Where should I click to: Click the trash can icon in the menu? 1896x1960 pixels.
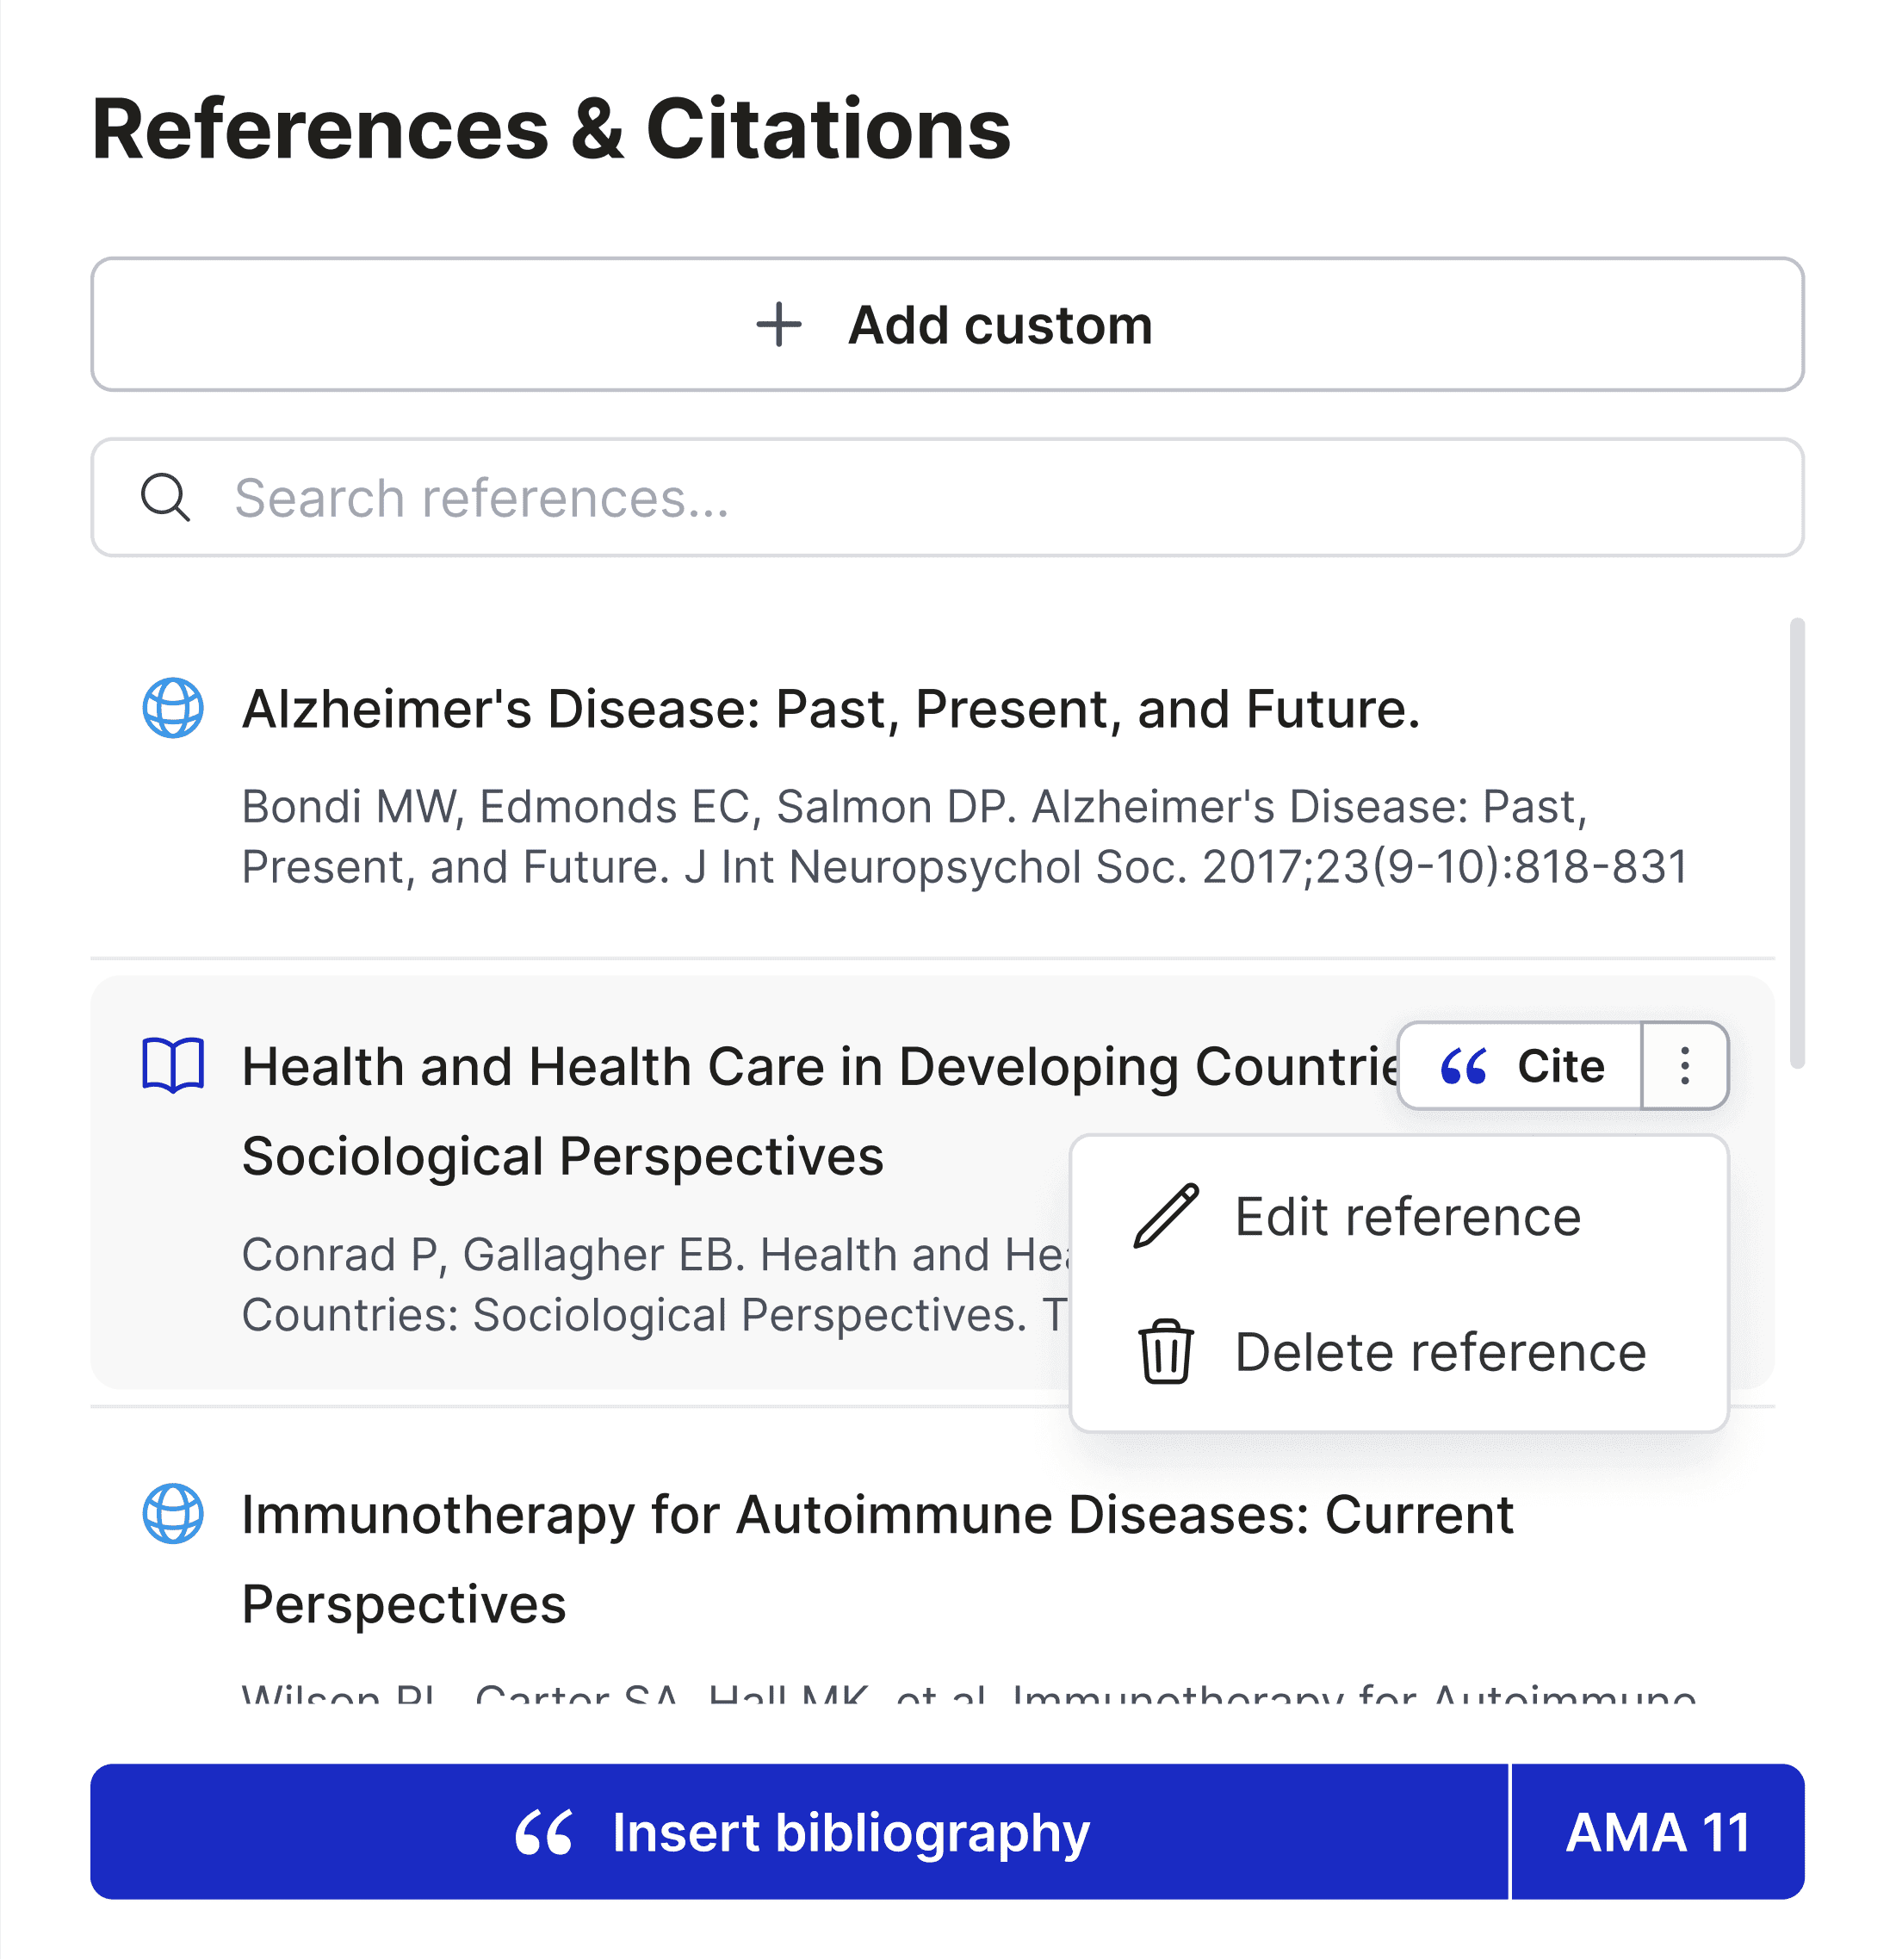tap(1166, 1352)
